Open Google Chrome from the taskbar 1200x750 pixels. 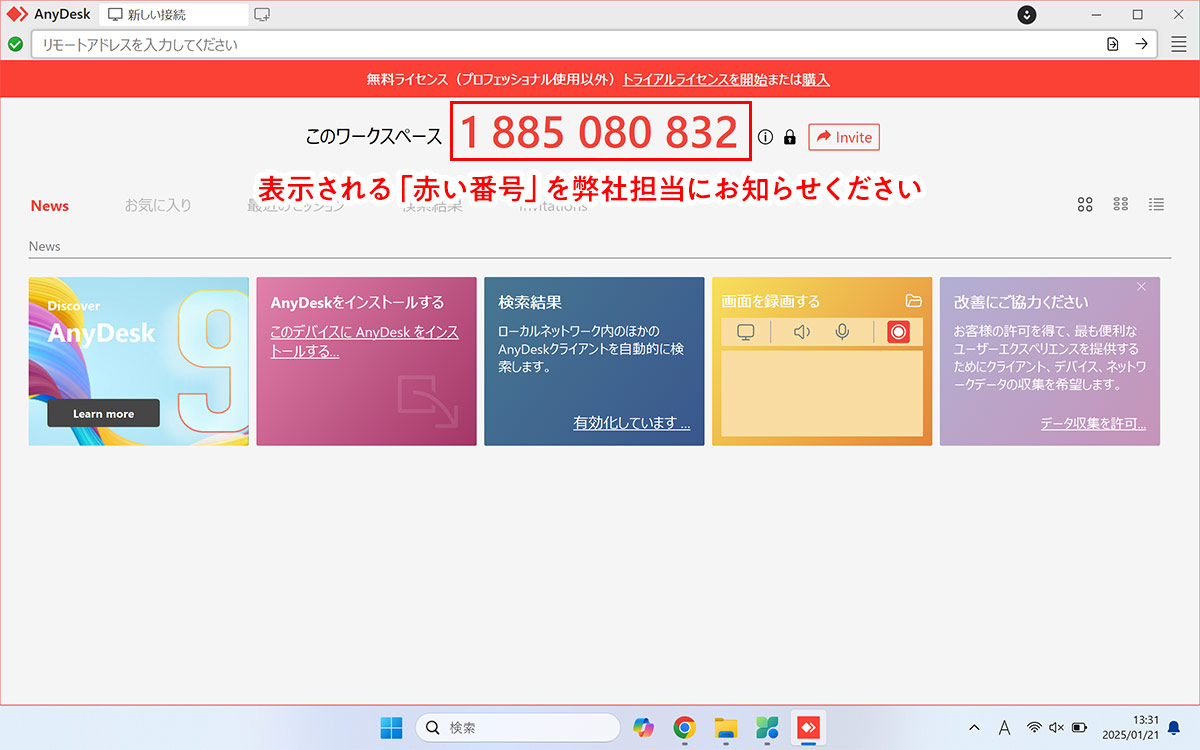point(685,727)
